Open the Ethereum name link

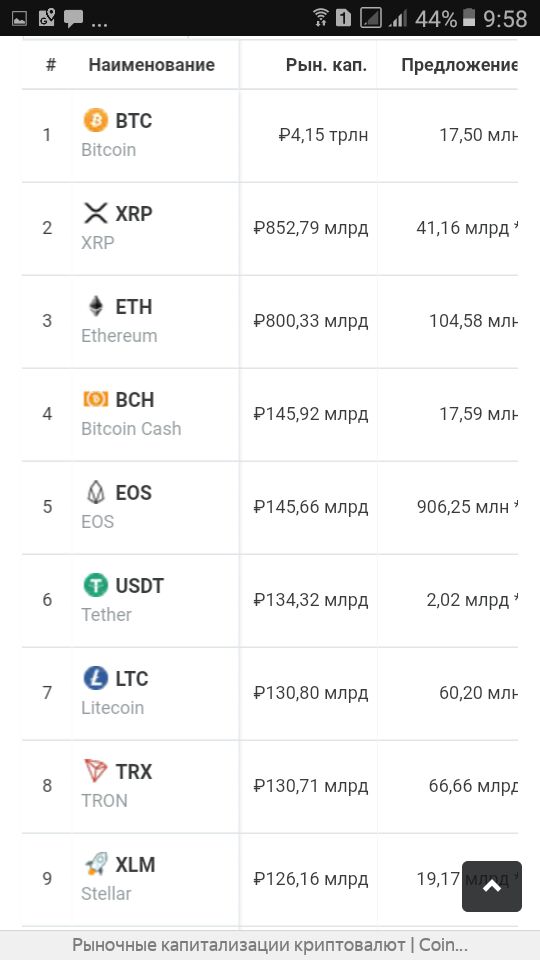click(x=119, y=336)
